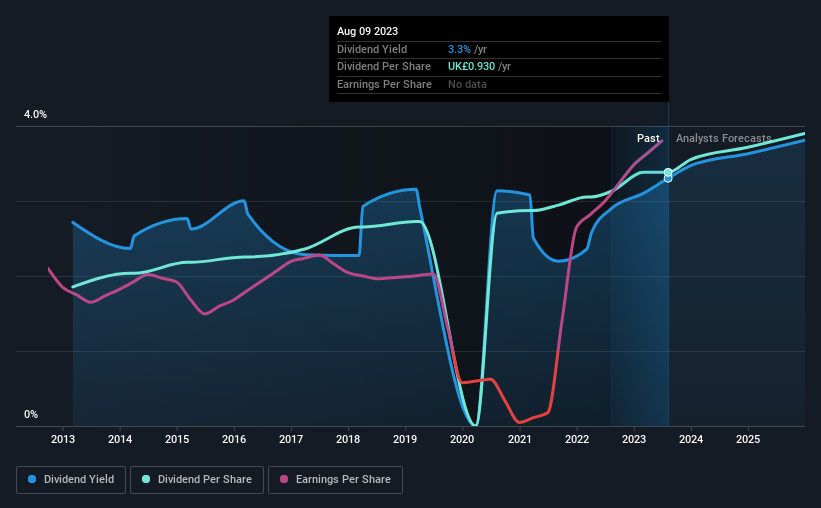This screenshot has width=821, height=508.
Task: Click the tooltip Earnings Per Share row label
Action: 384,84
